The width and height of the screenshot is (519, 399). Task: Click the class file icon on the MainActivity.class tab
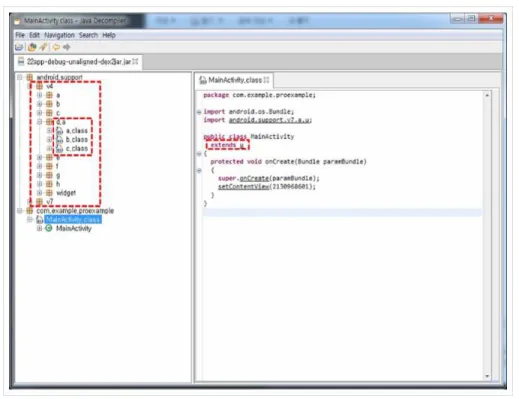[x=202, y=80]
